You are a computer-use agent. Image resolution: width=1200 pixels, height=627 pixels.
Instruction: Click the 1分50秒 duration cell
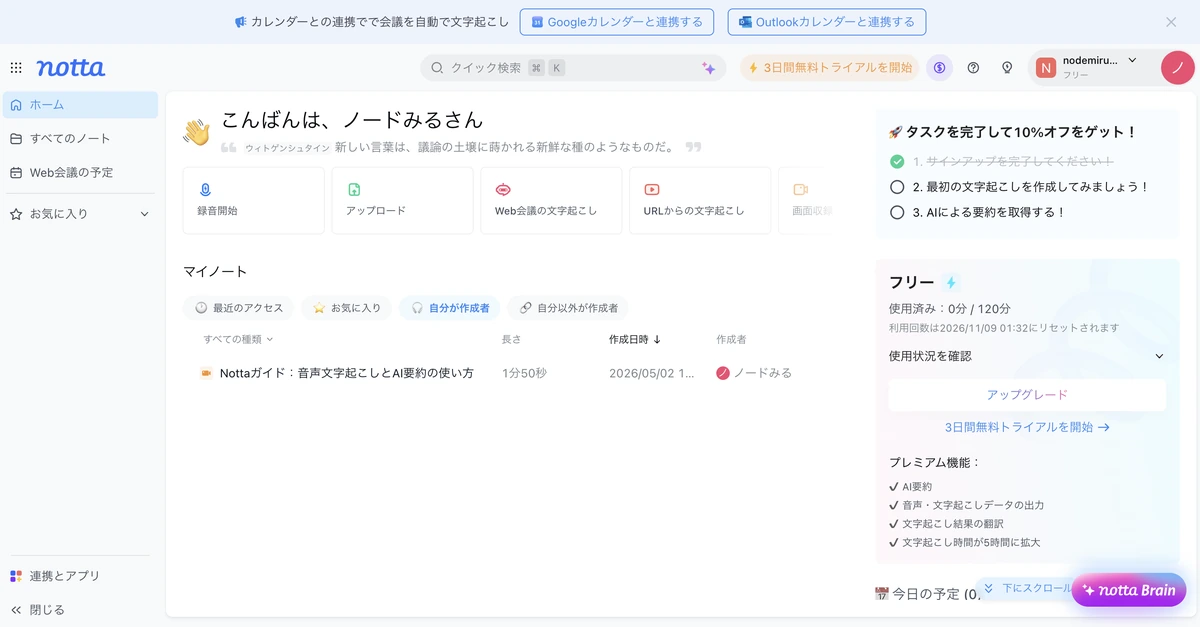(x=524, y=373)
